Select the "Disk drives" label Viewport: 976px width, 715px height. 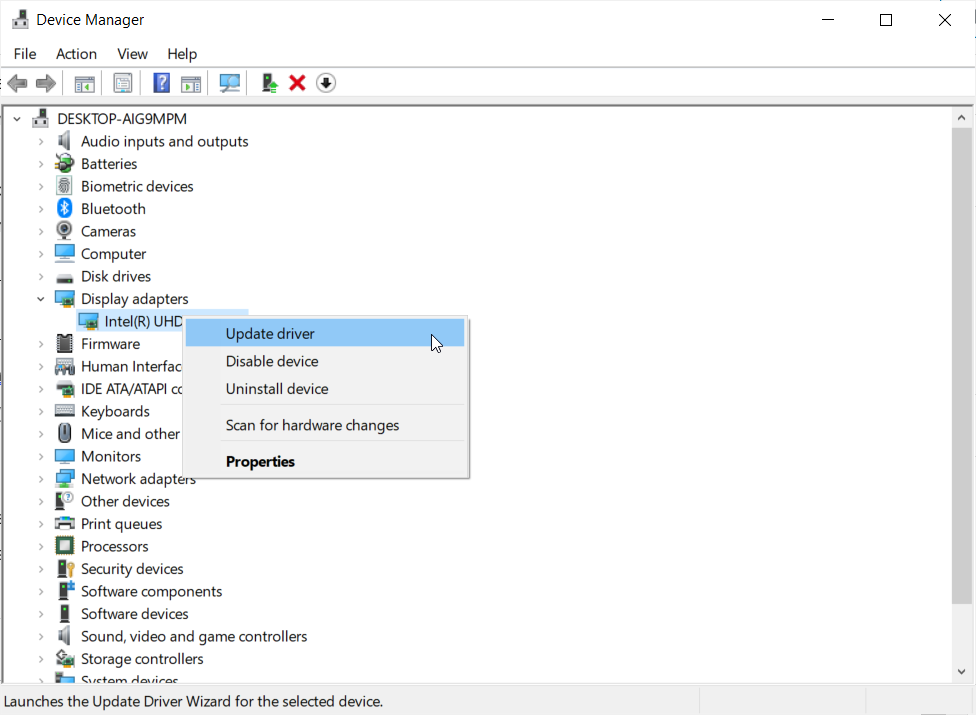click(116, 276)
